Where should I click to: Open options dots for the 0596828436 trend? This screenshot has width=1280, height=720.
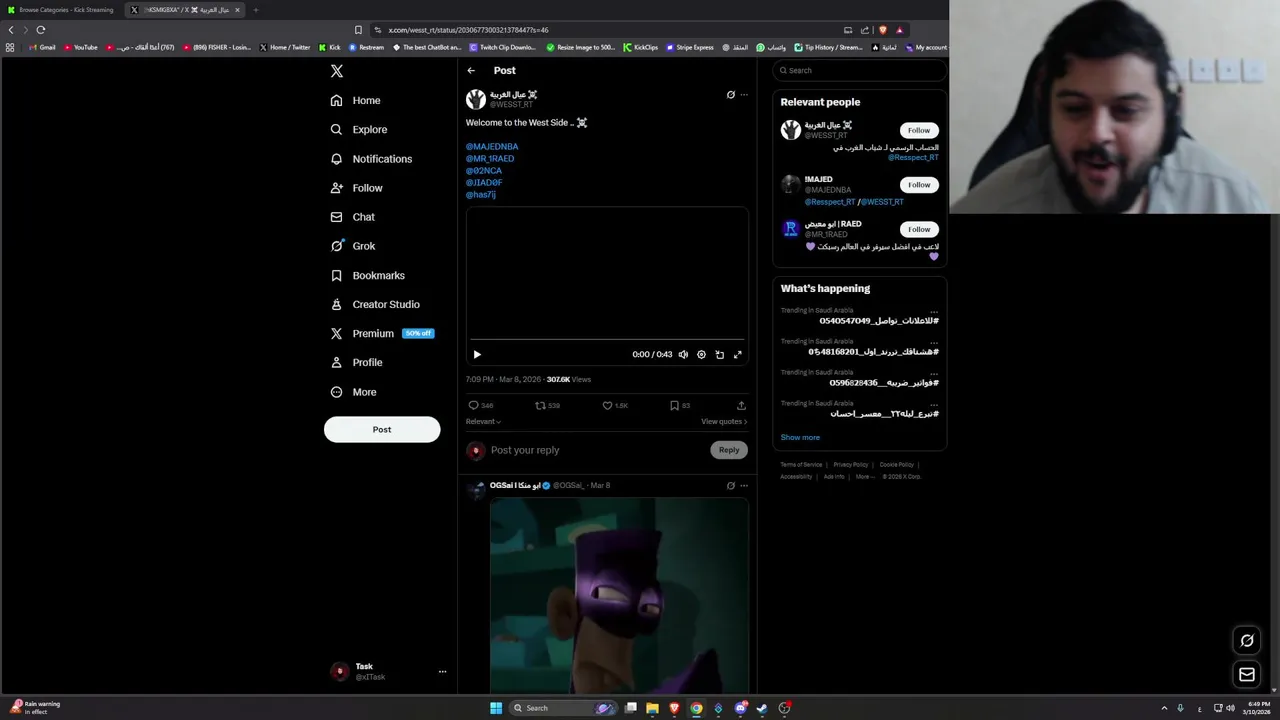(x=934, y=373)
